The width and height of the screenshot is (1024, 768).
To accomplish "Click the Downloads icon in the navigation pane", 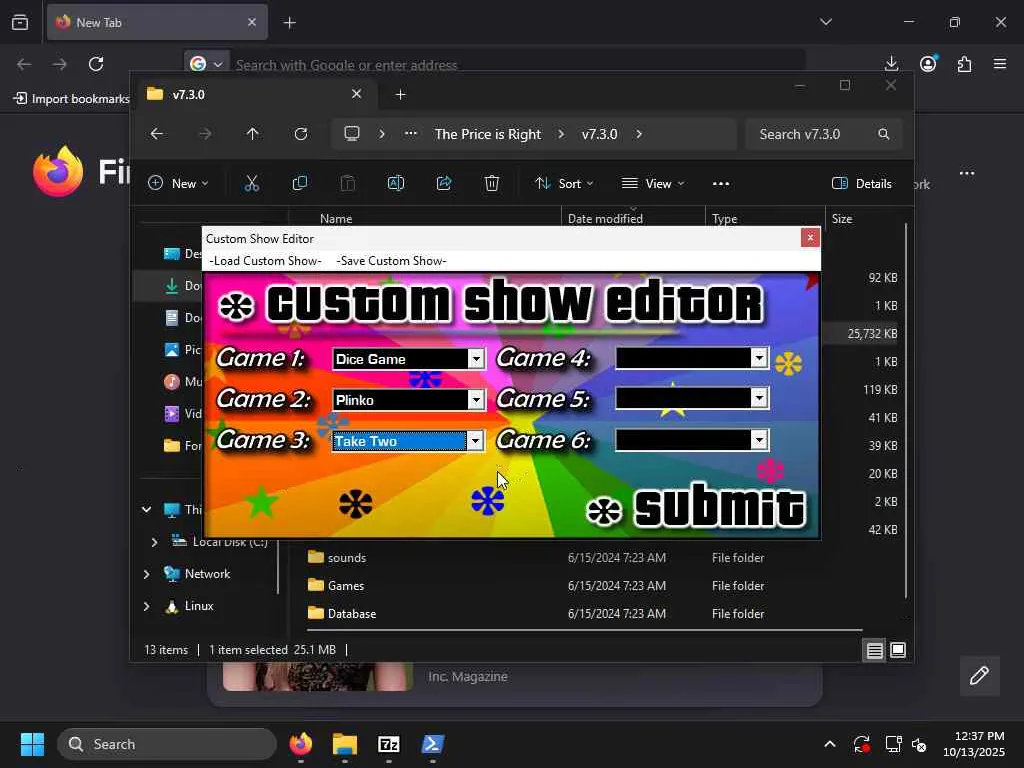I will coord(172,285).
